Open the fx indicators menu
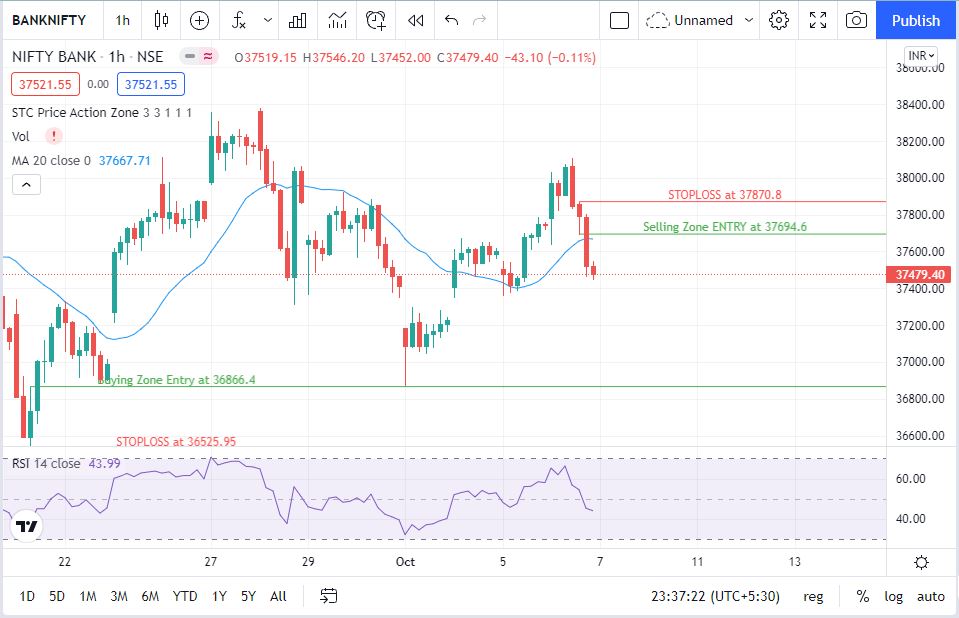The image size is (959, 618). point(239,20)
